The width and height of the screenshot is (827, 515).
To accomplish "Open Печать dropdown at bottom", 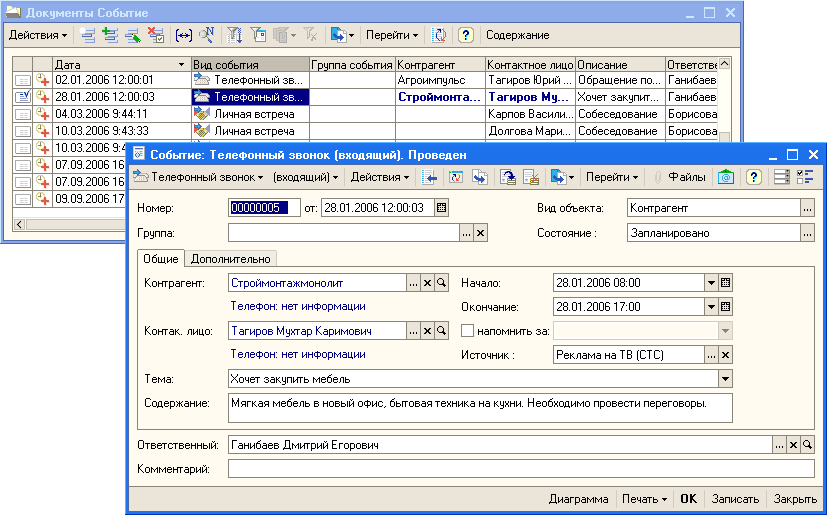I will 644,499.
